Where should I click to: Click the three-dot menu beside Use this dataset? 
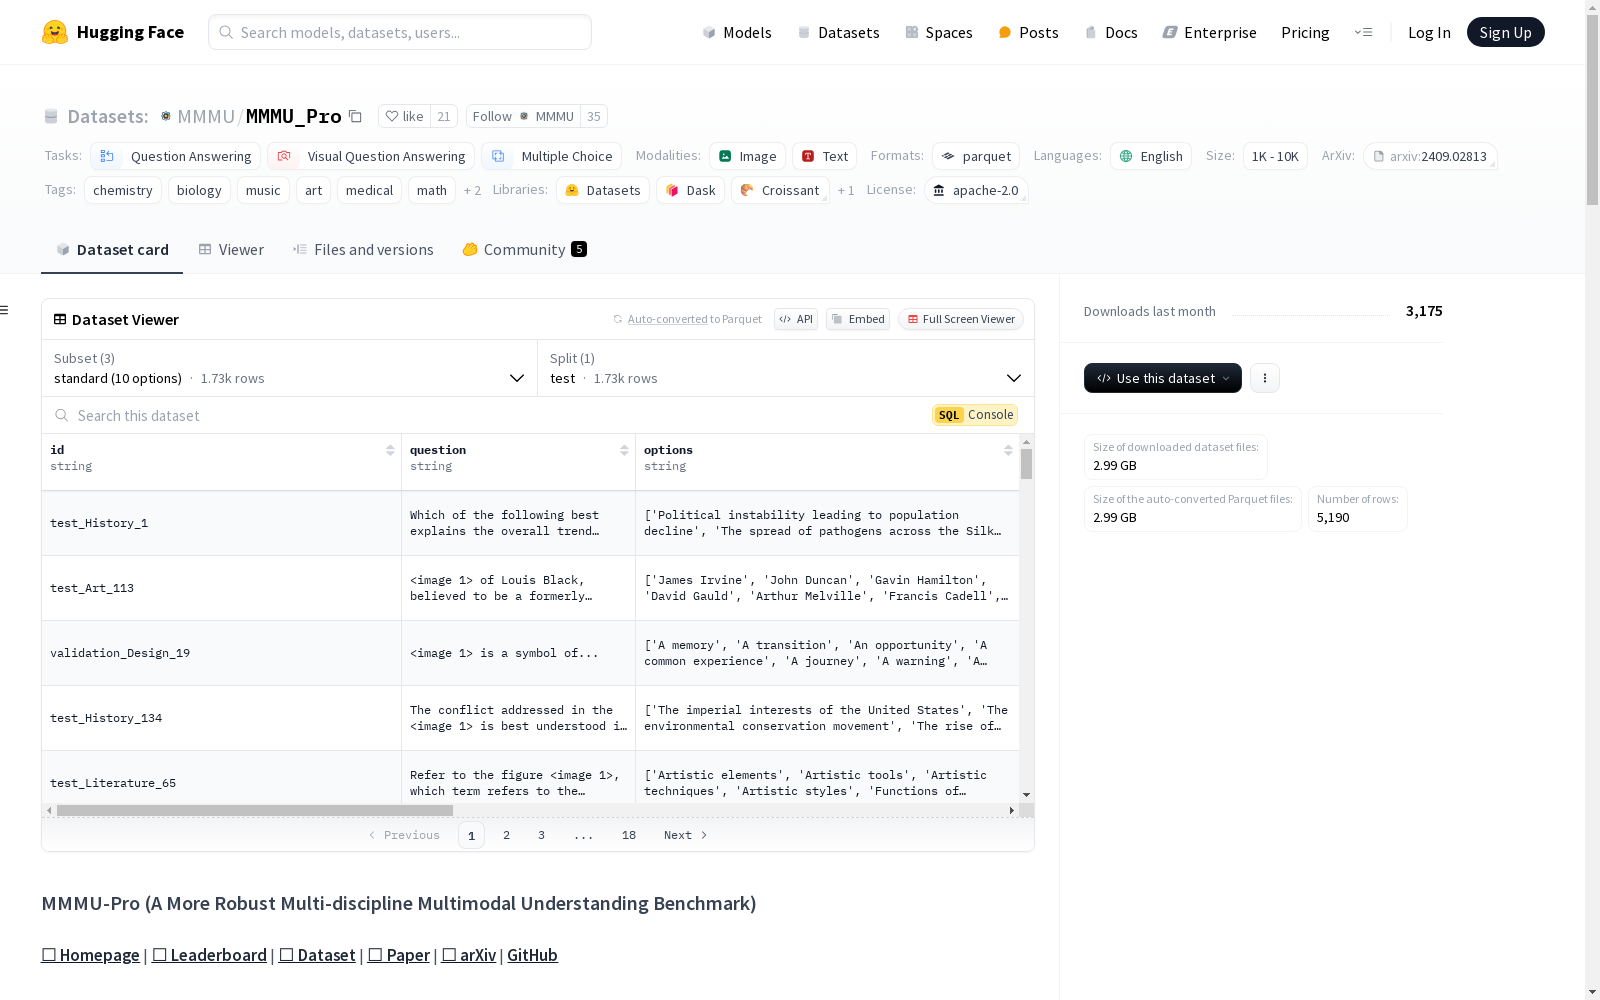pyautogui.click(x=1265, y=378)
